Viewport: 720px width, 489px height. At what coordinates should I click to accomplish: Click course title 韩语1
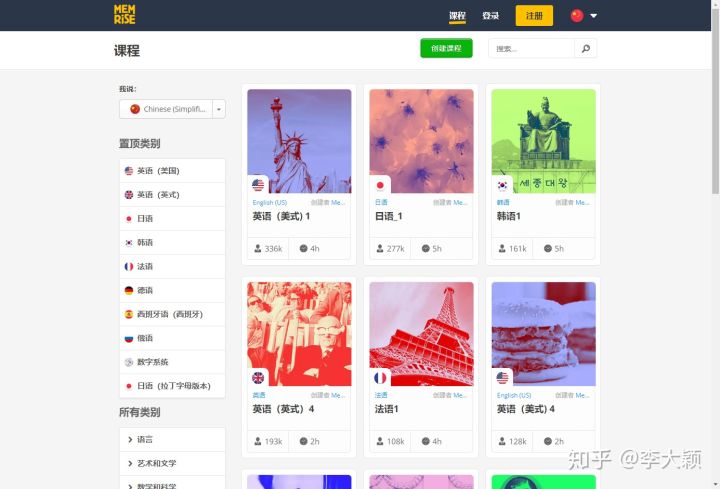point(509,216)
